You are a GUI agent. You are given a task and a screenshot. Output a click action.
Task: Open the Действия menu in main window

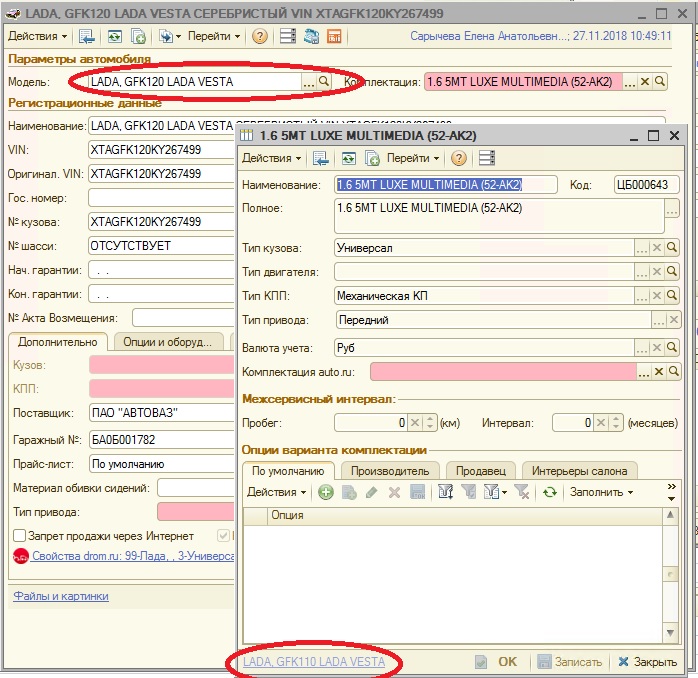point(38,36)
